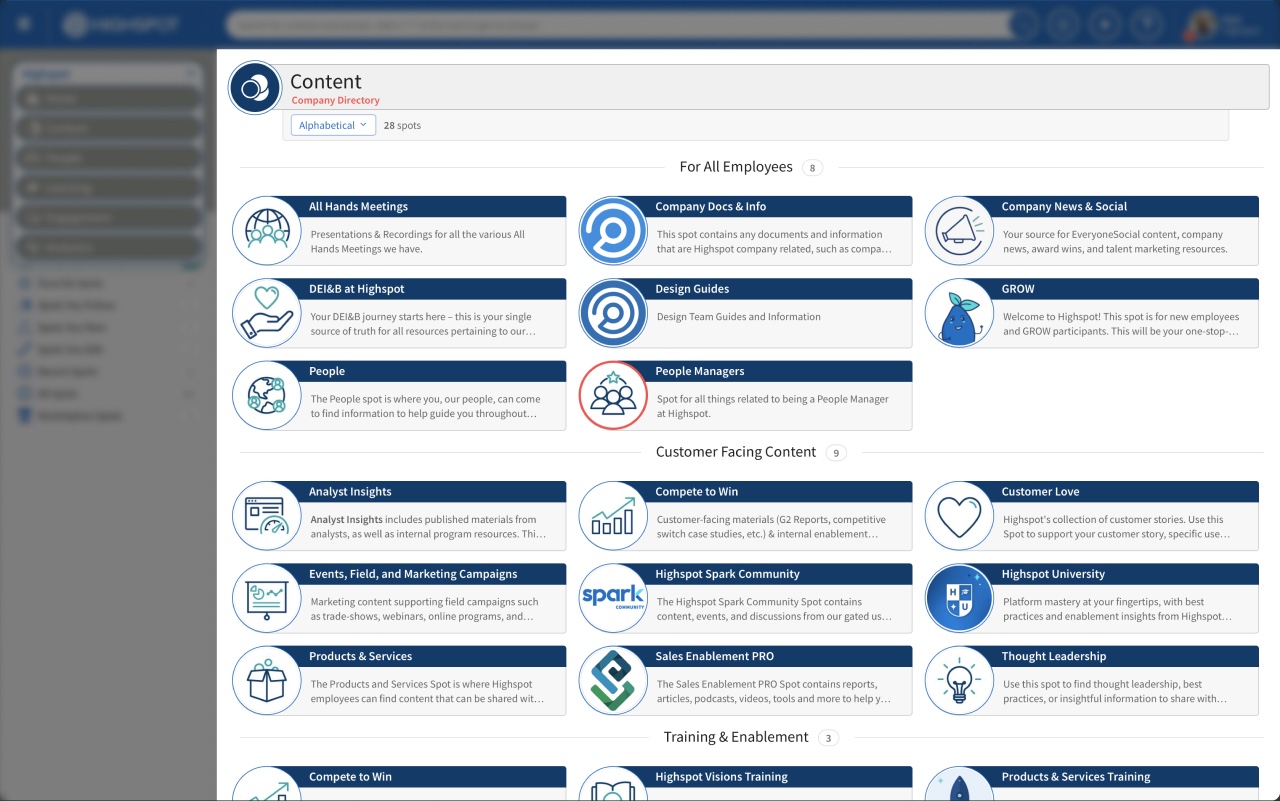Click the Company Docs & Info title
The height and width of the screenshot is (801, 1280).
click(x=710, y=207)
